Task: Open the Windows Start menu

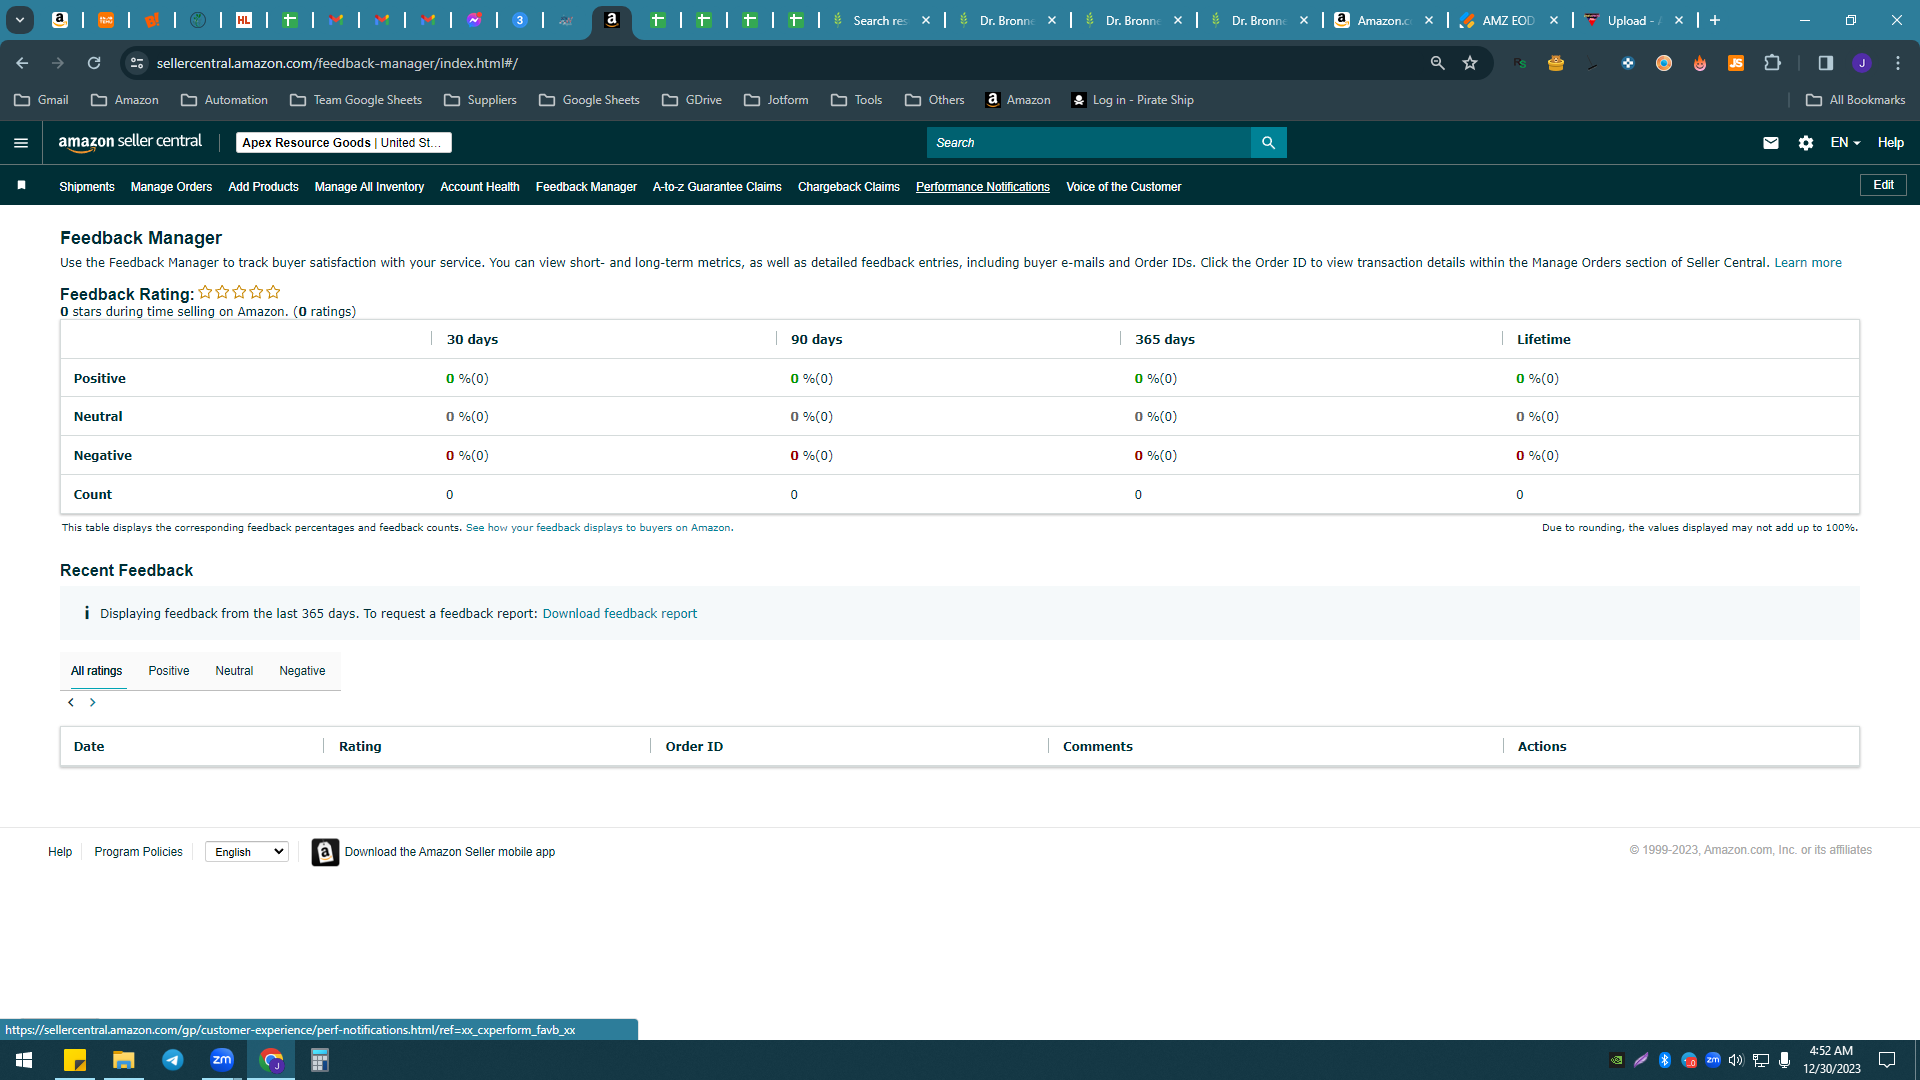Action: (x=24, y=1060)
